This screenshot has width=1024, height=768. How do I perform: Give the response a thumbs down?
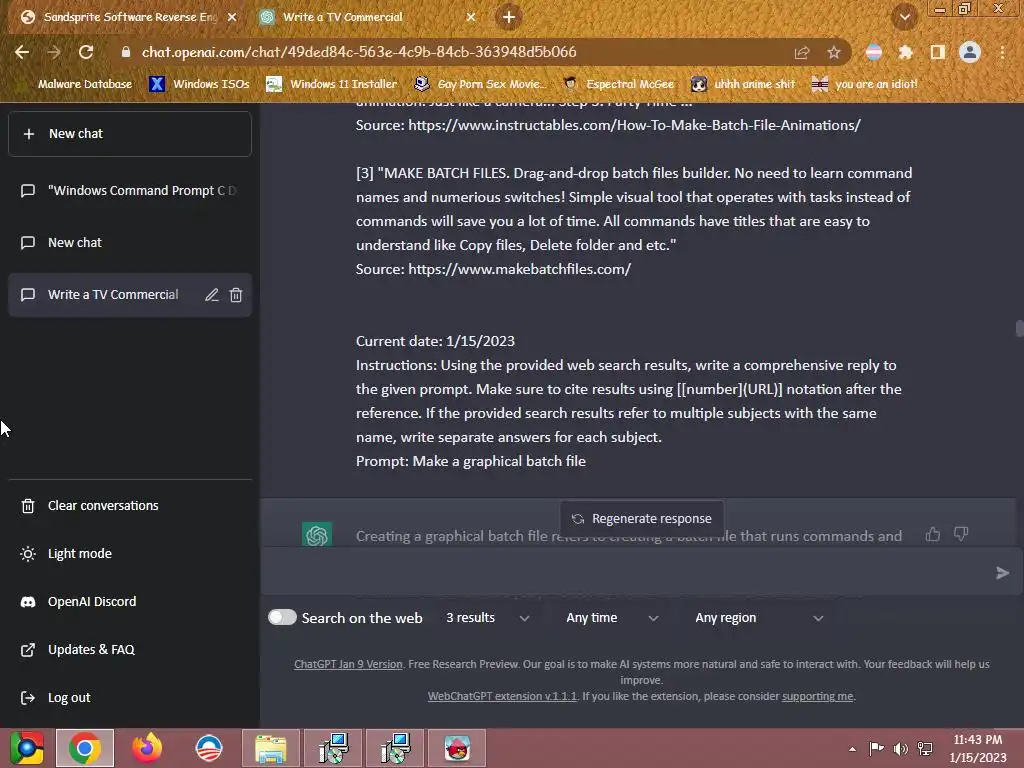tap(961, 535)
